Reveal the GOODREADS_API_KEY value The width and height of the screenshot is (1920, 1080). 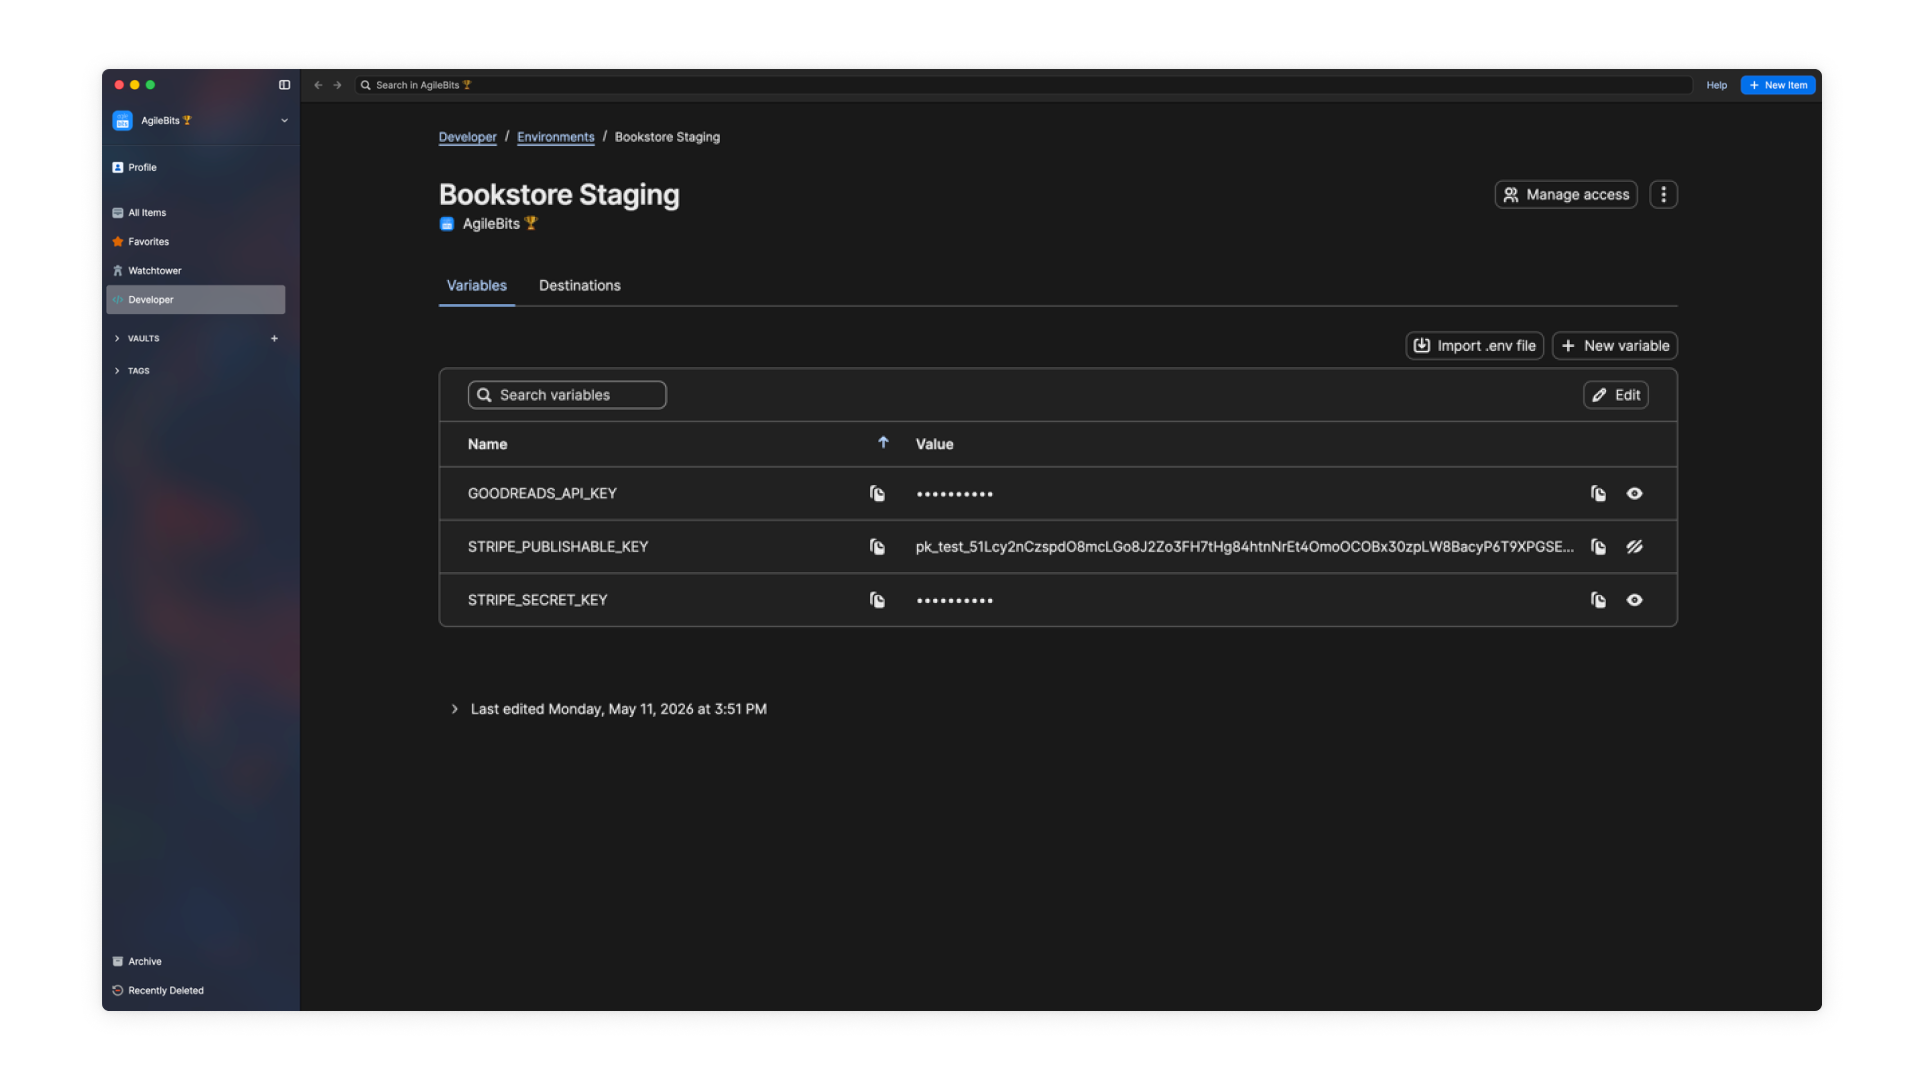[1634, 494]
